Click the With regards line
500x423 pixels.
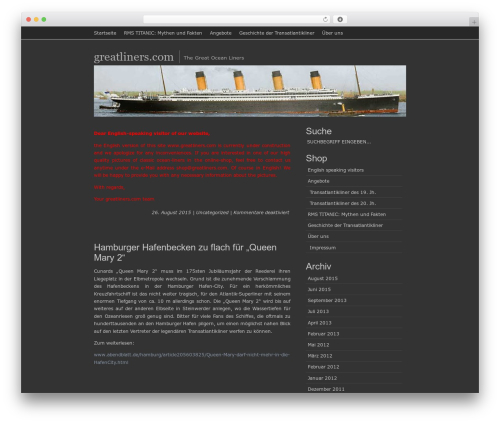pyautogui.click(x=109, y=187)
